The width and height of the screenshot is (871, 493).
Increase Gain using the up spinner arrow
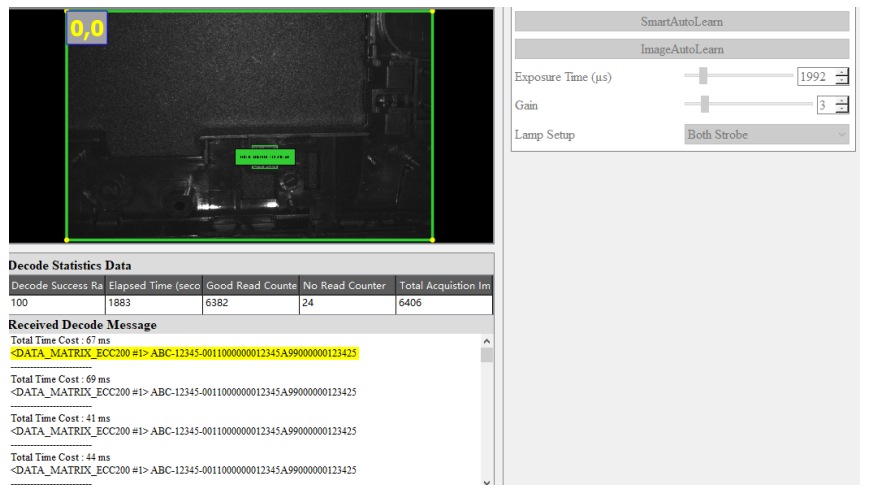tap(842, 100)
